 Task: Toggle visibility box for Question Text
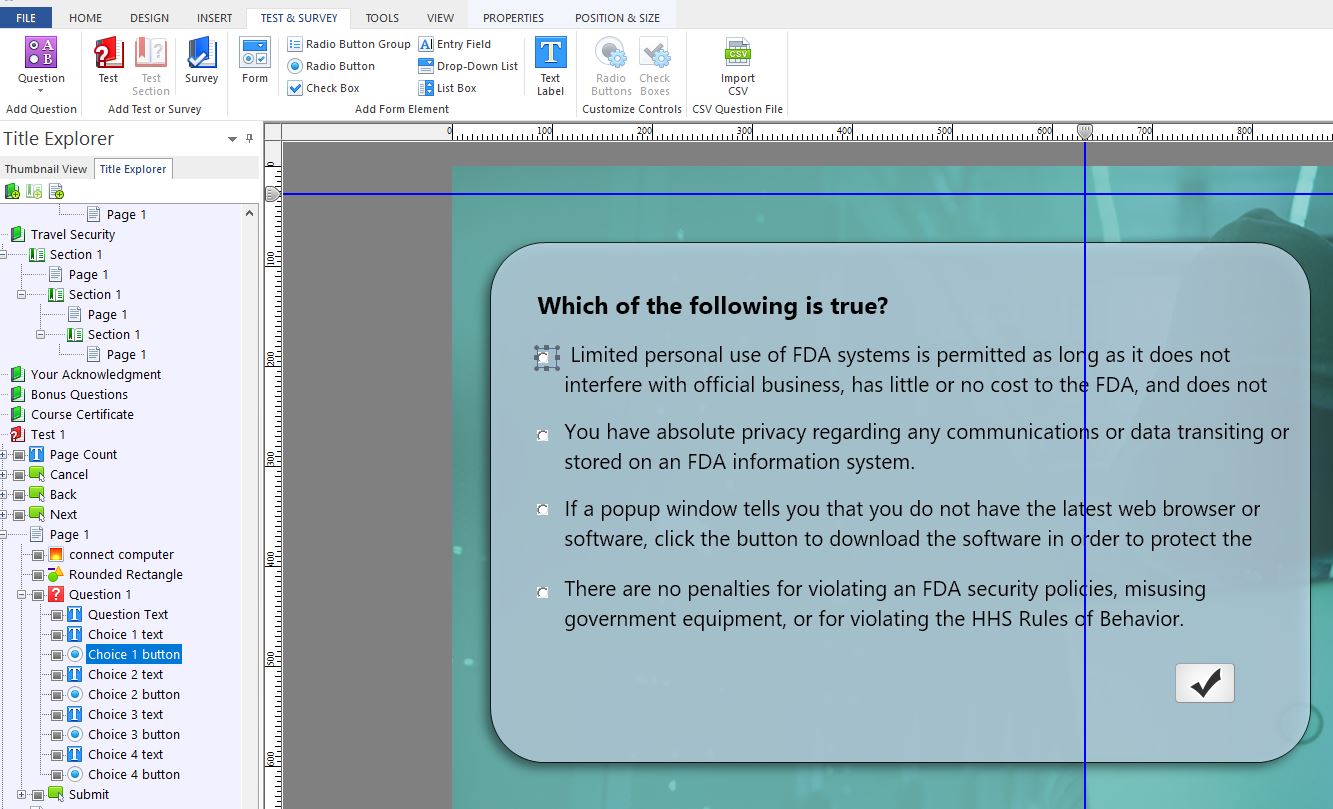(x=57, y=615)
